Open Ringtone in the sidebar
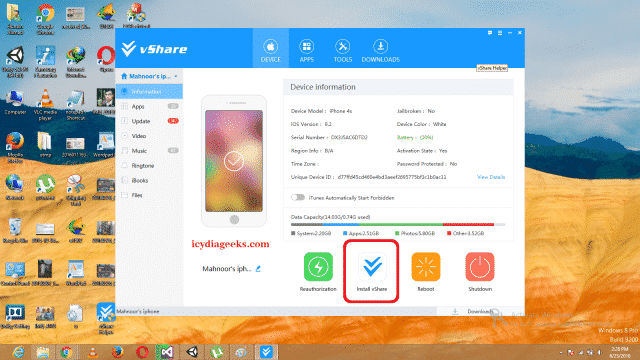Screen dimensions: 640x360 pyautogui.click(x=149, y=165)
